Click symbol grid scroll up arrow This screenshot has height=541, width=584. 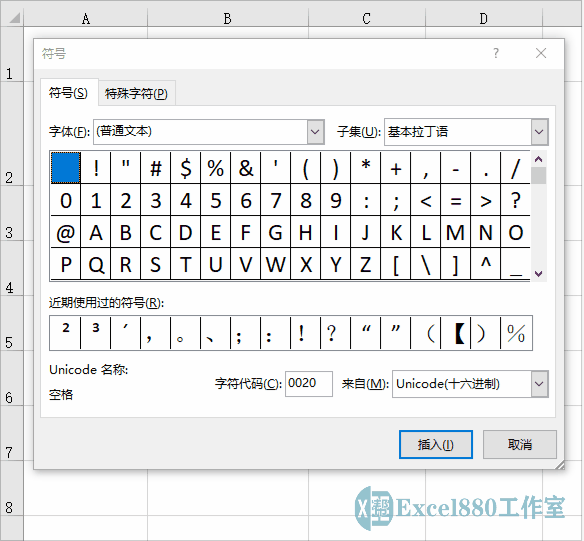pyautogui.click(x=538, y=159)
